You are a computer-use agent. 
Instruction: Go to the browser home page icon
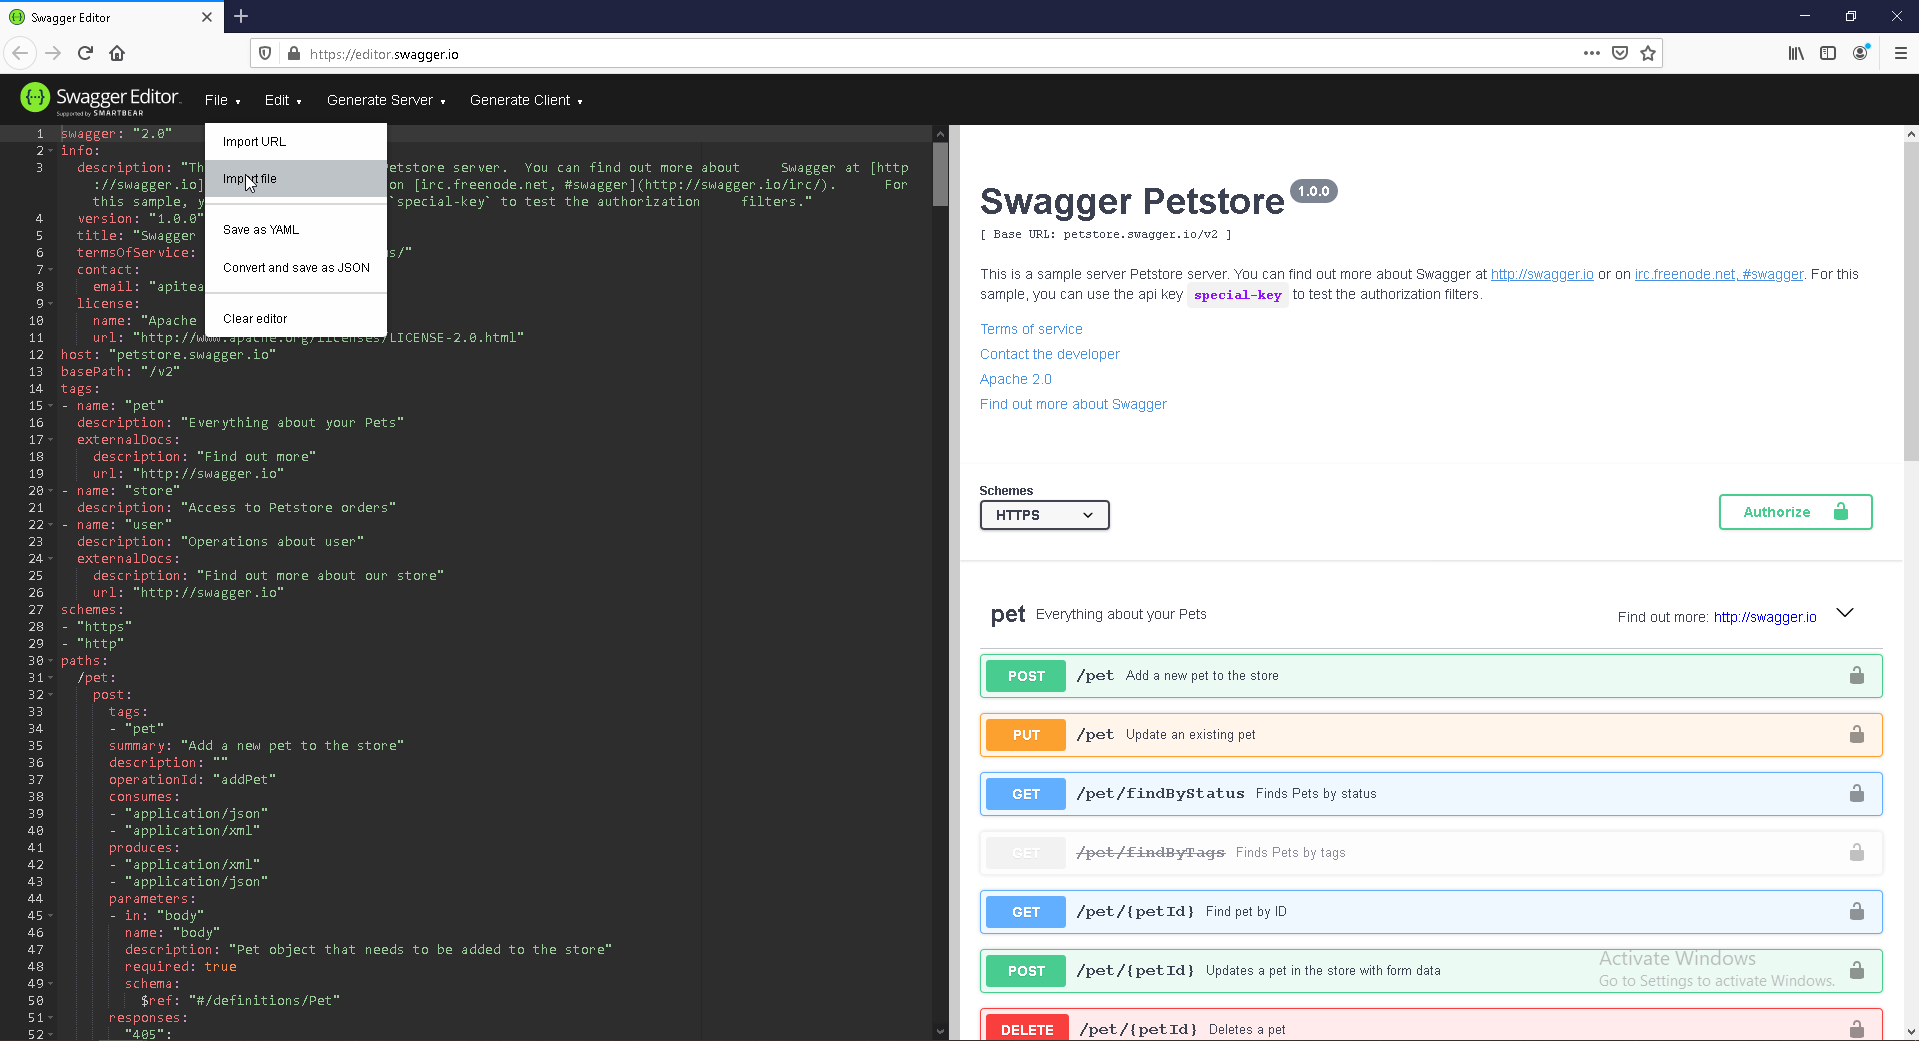117,54
